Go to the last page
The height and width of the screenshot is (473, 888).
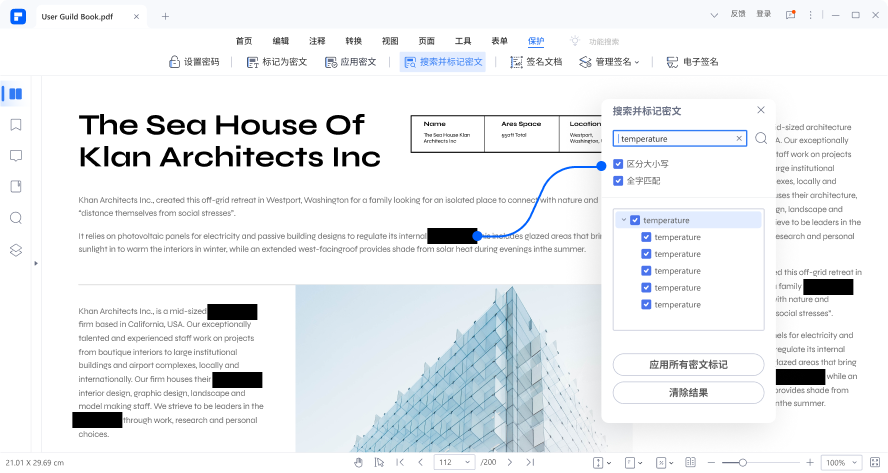530,463
